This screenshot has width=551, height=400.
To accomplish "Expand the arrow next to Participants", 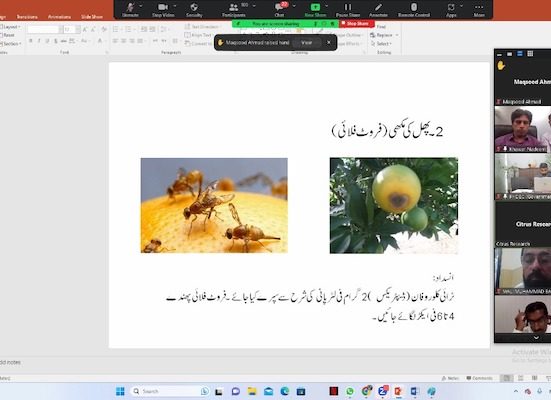I will (254, 6).
